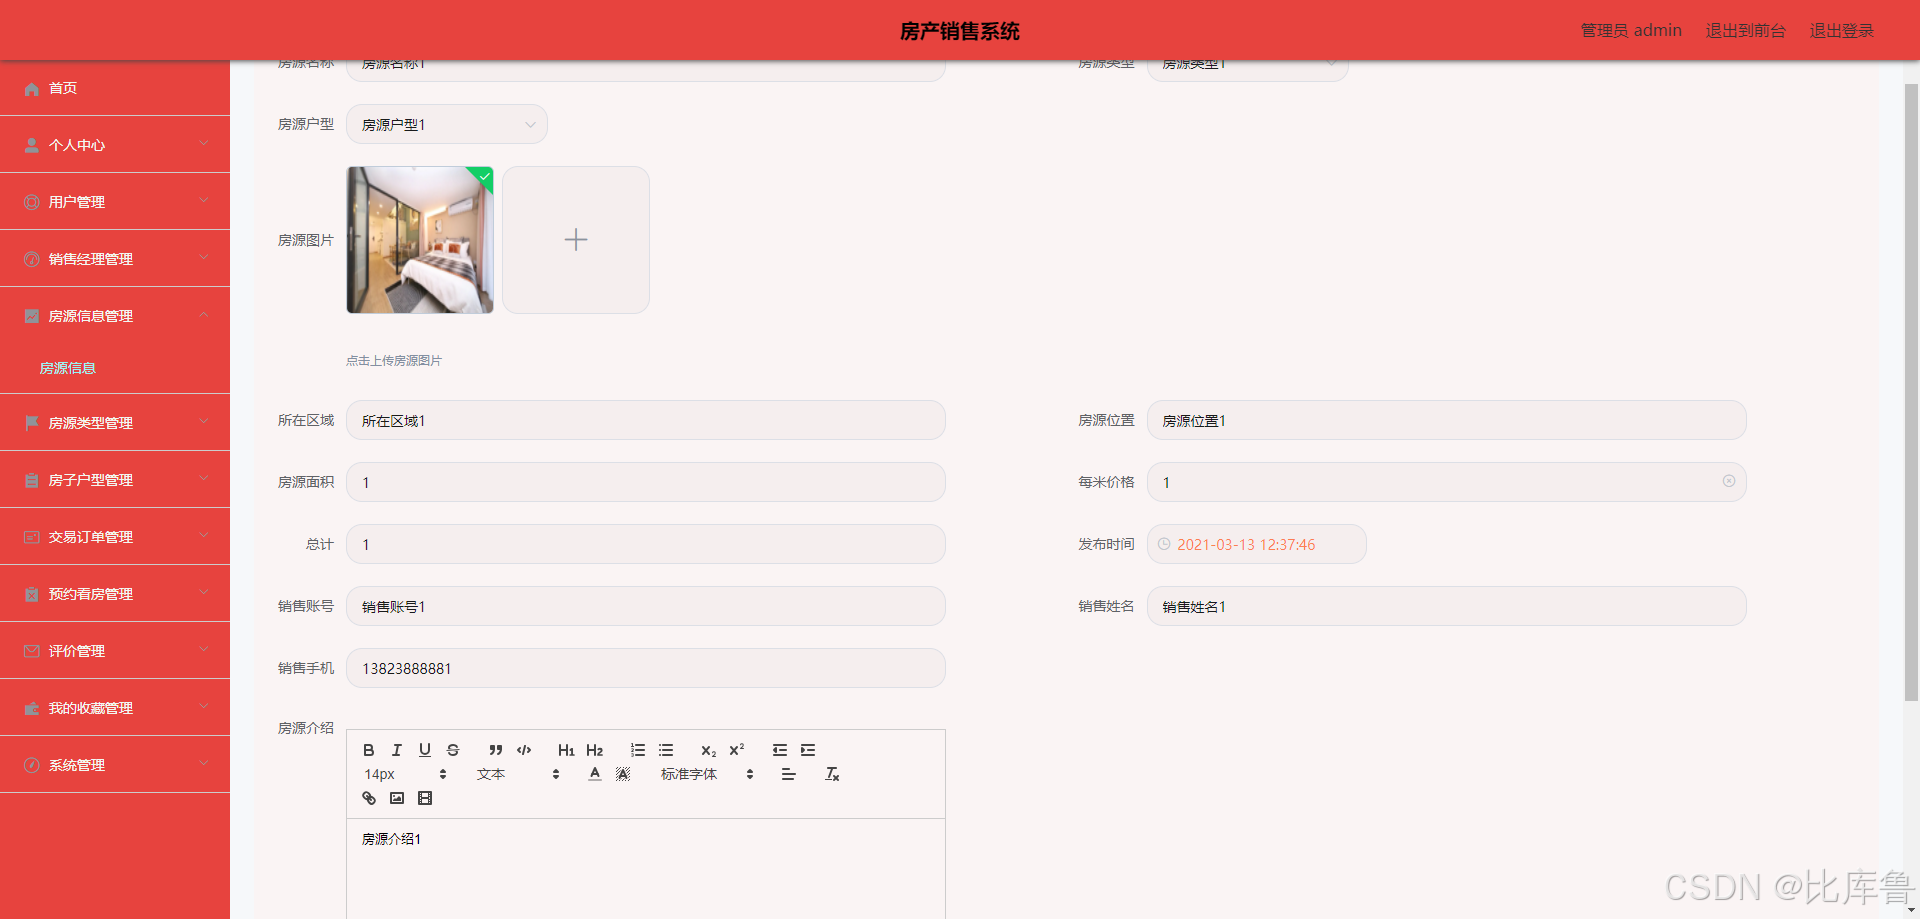Focus the 销售姓名 input field
This screenshot has height=919, width=1920.
[1446, 606]
